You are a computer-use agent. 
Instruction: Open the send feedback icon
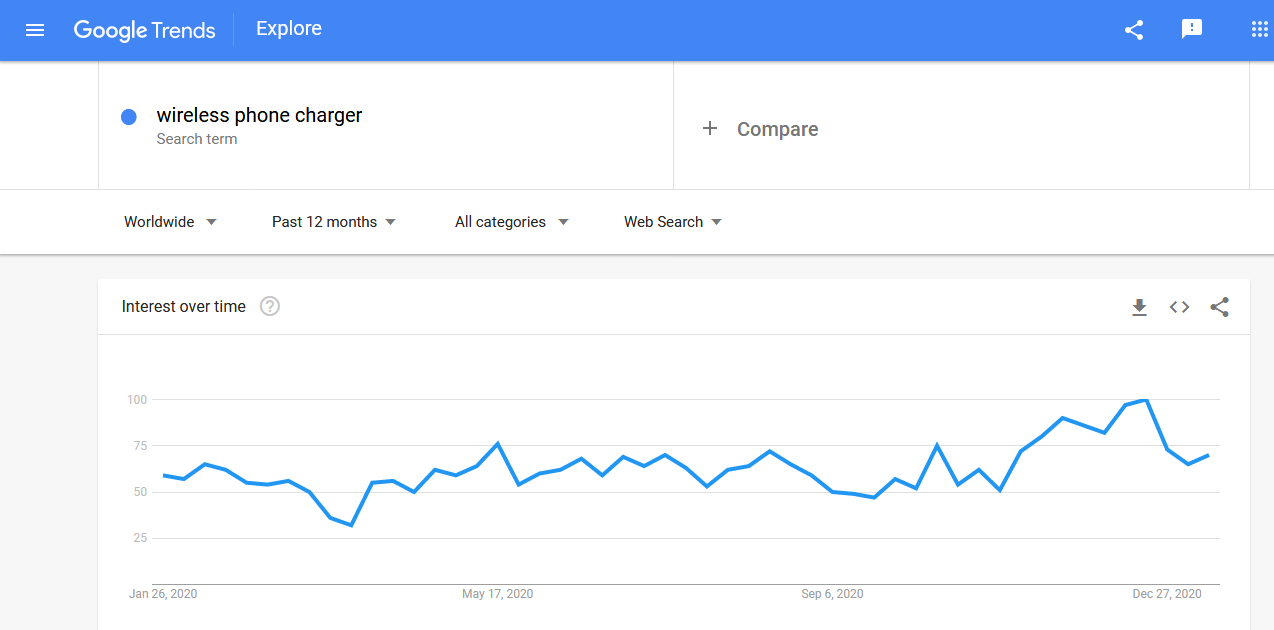[1192, 29]
